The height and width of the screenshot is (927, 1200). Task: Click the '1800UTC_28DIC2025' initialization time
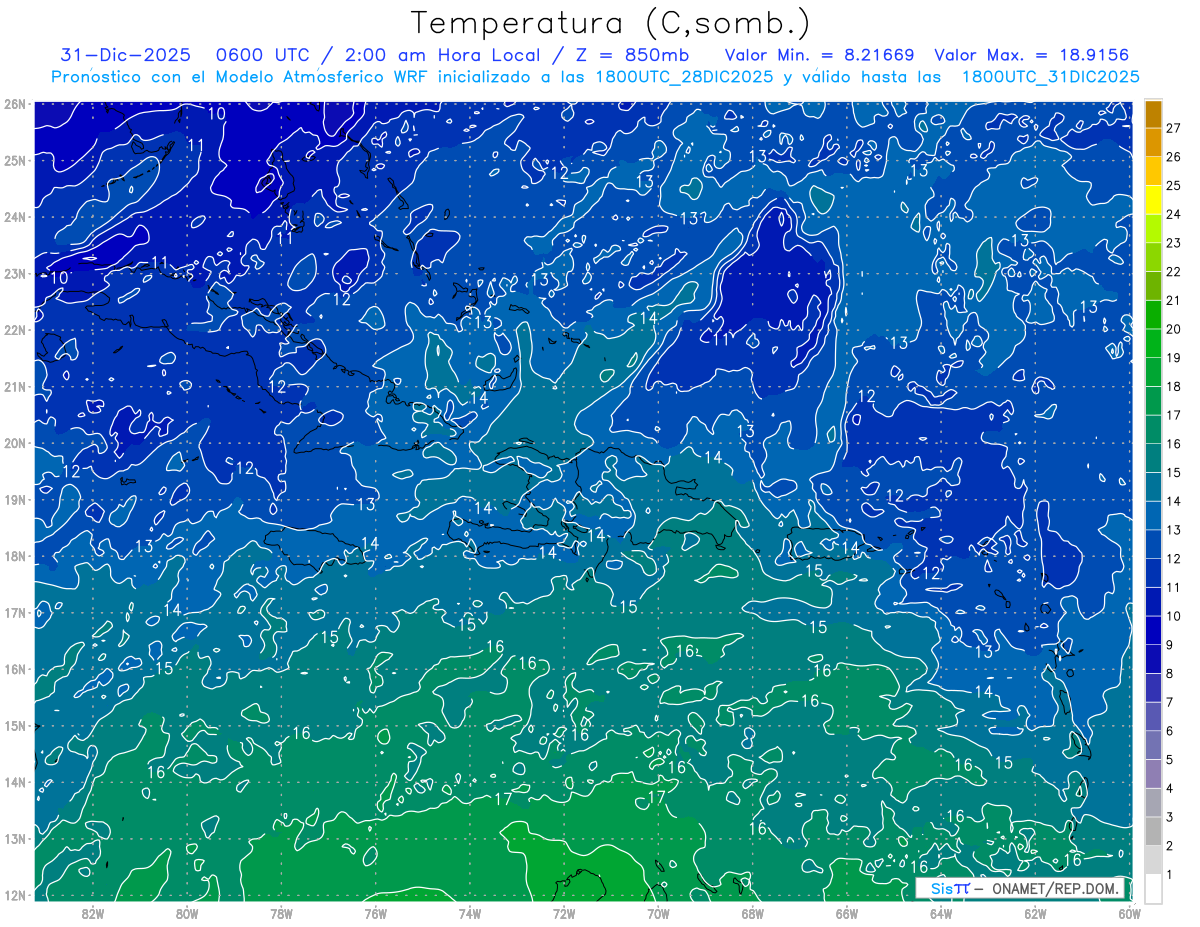coord(682,77)
